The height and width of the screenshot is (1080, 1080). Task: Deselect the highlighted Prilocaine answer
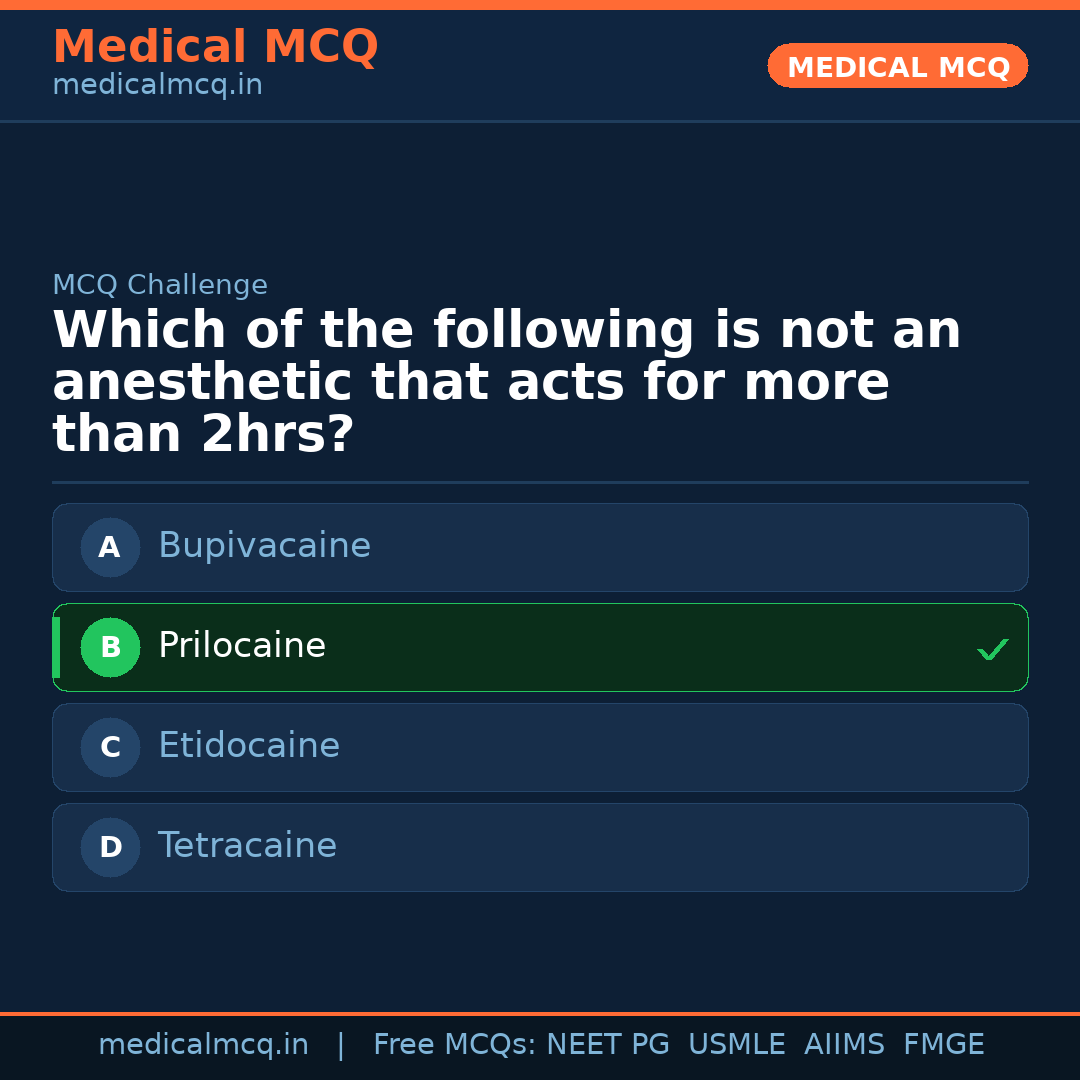540,647
